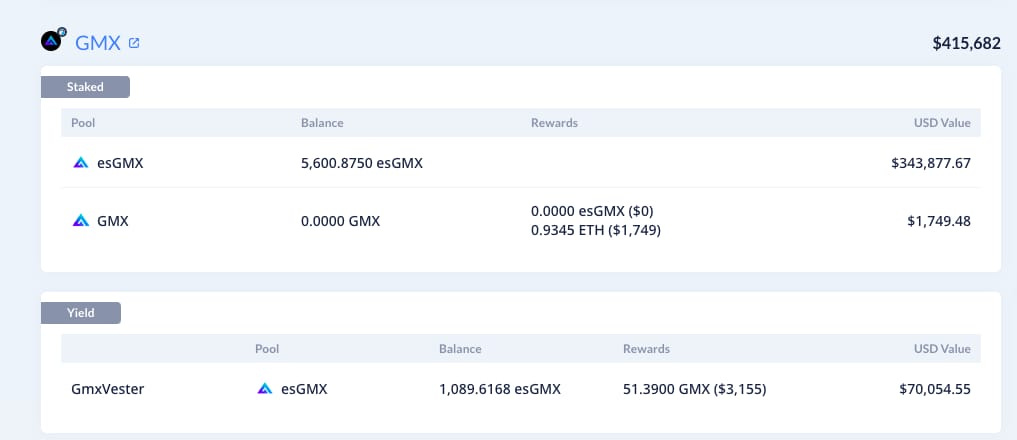Open the GMX protocol title link

tap(98, 43)
